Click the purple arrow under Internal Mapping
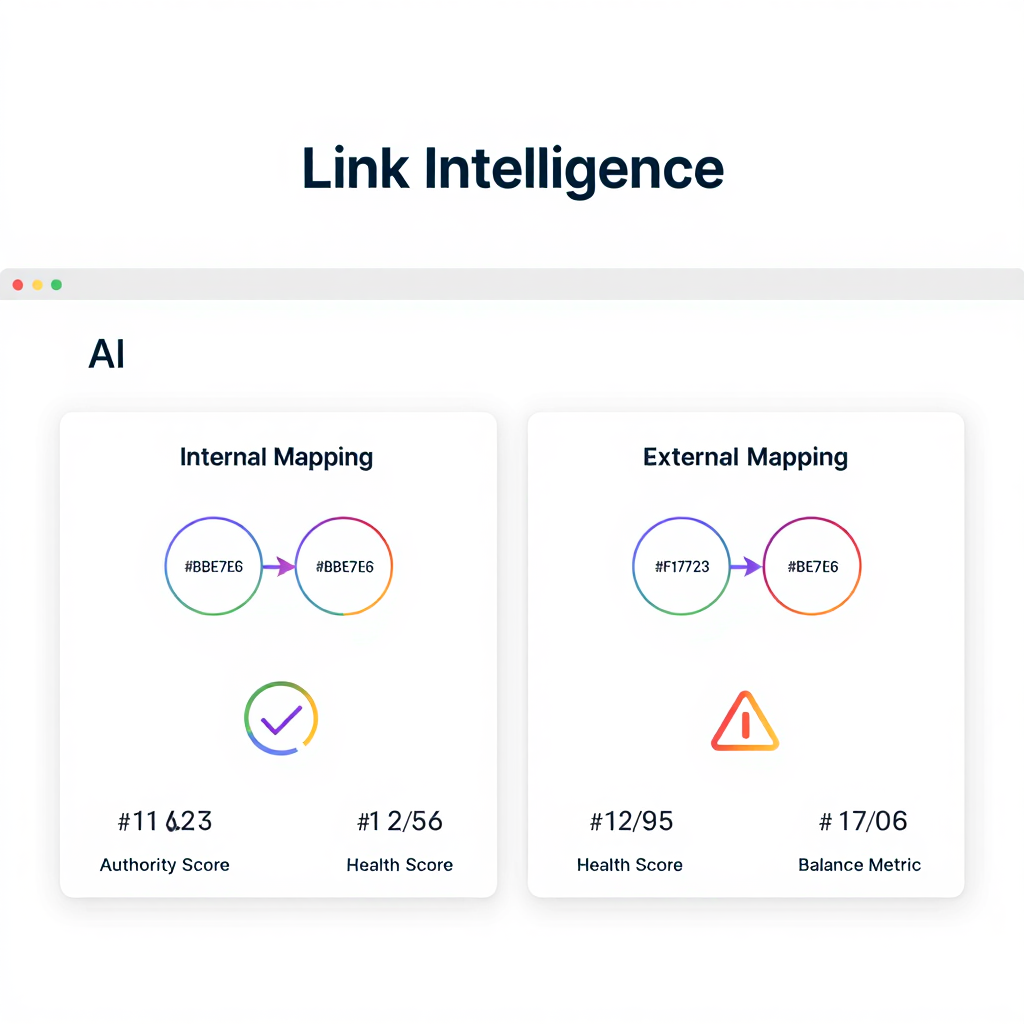This screenshot has width=1024, height=1024. [x=279, y=567]
